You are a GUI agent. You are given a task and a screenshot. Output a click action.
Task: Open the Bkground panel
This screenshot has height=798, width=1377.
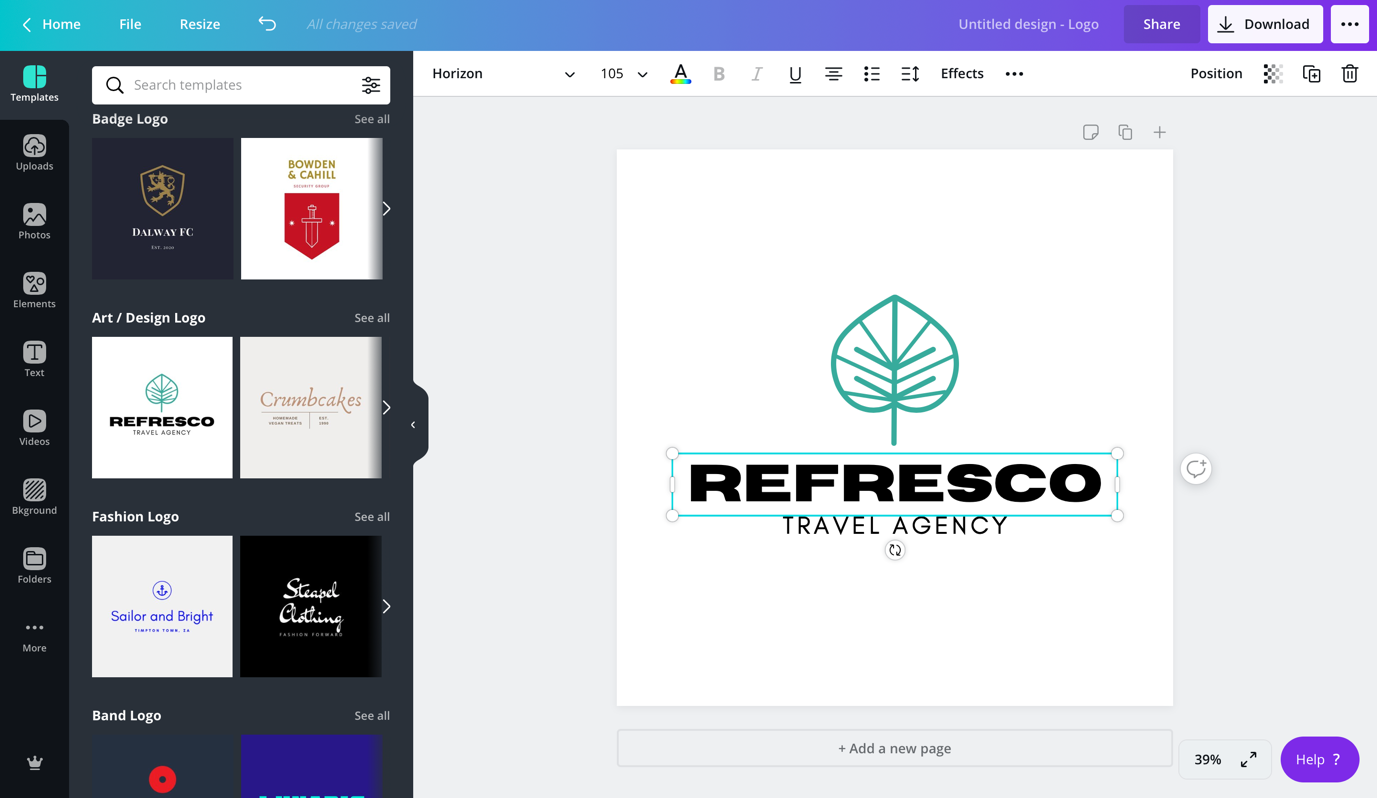tap(34, 498)
